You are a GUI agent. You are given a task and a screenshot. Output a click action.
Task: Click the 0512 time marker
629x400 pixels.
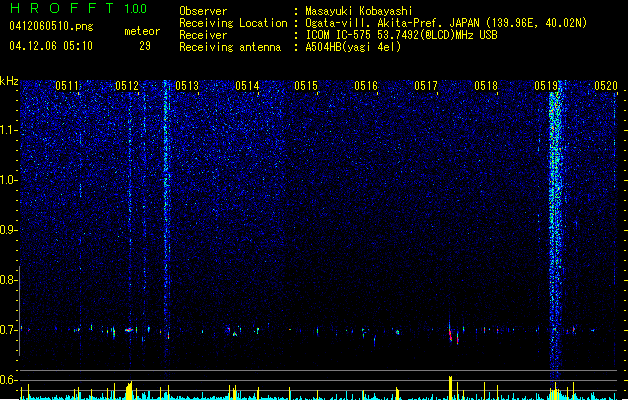point(127,86)
